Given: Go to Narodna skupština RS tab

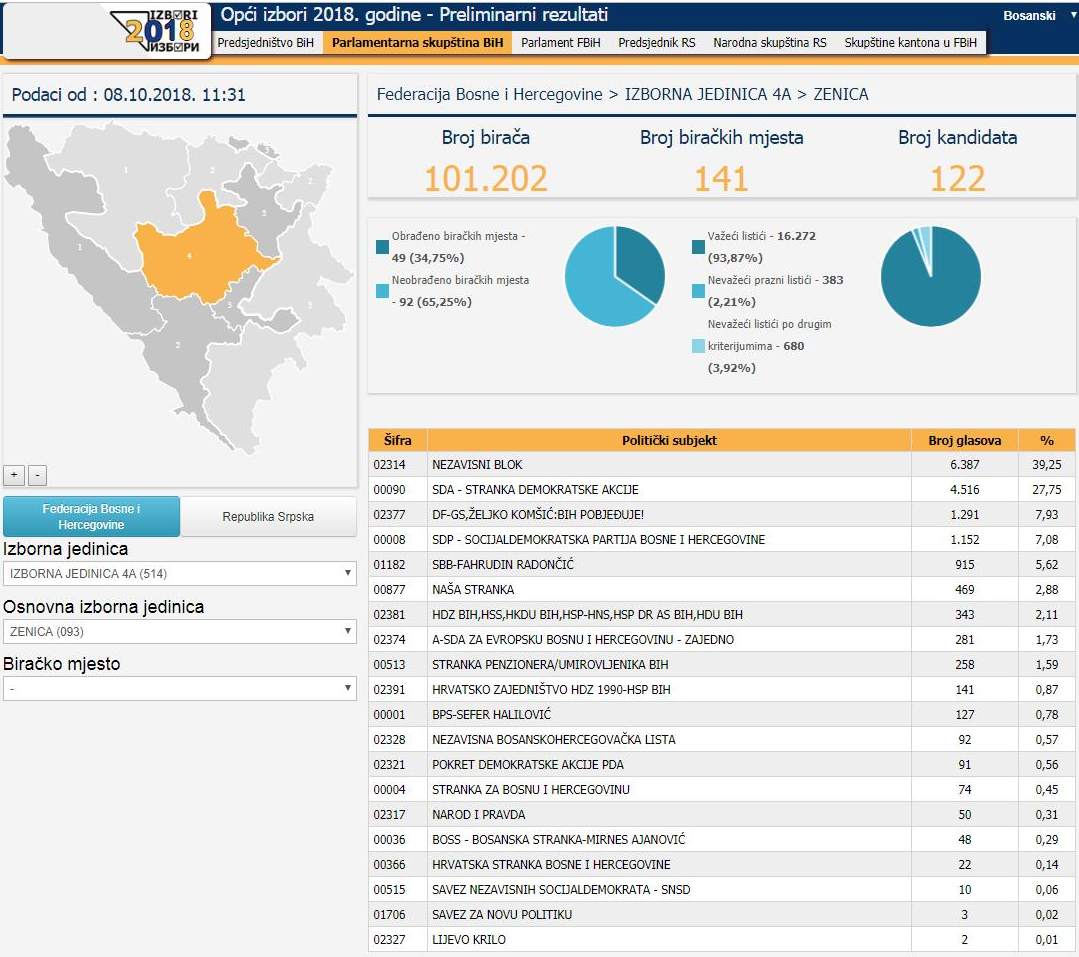Looking at the screenshot, I should coord(769,43).
